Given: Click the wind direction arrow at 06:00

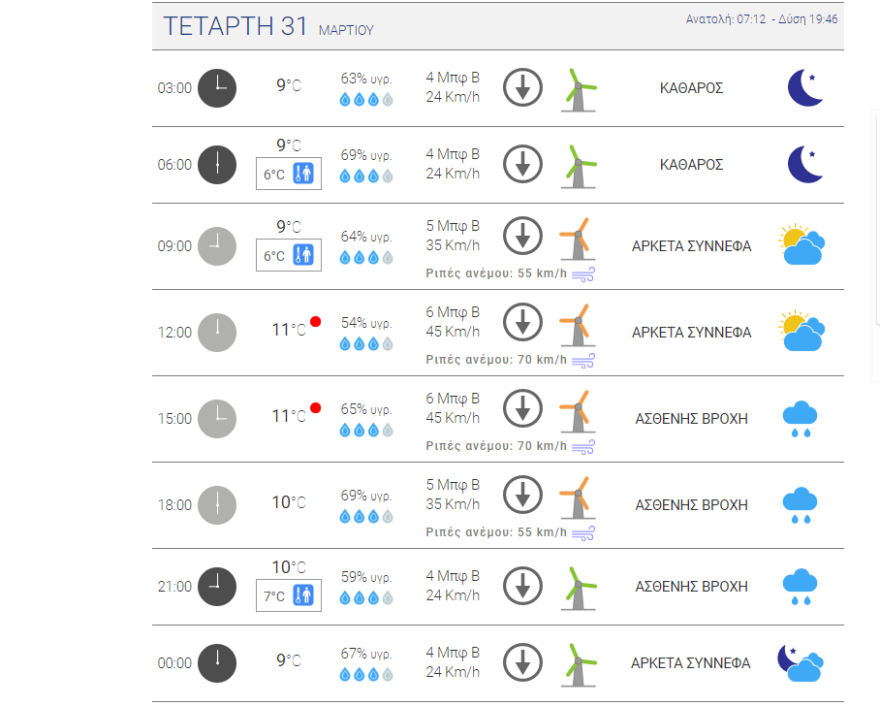Looking at the screenshot, I should point(521,164).
